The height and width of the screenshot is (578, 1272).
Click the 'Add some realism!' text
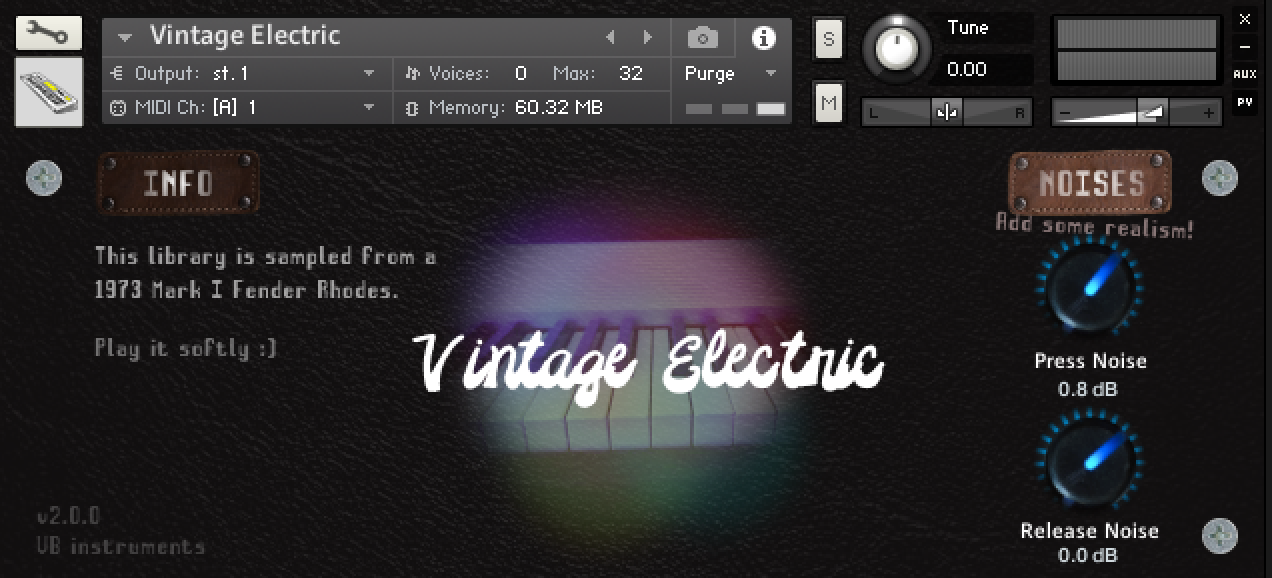[1094, 226]
